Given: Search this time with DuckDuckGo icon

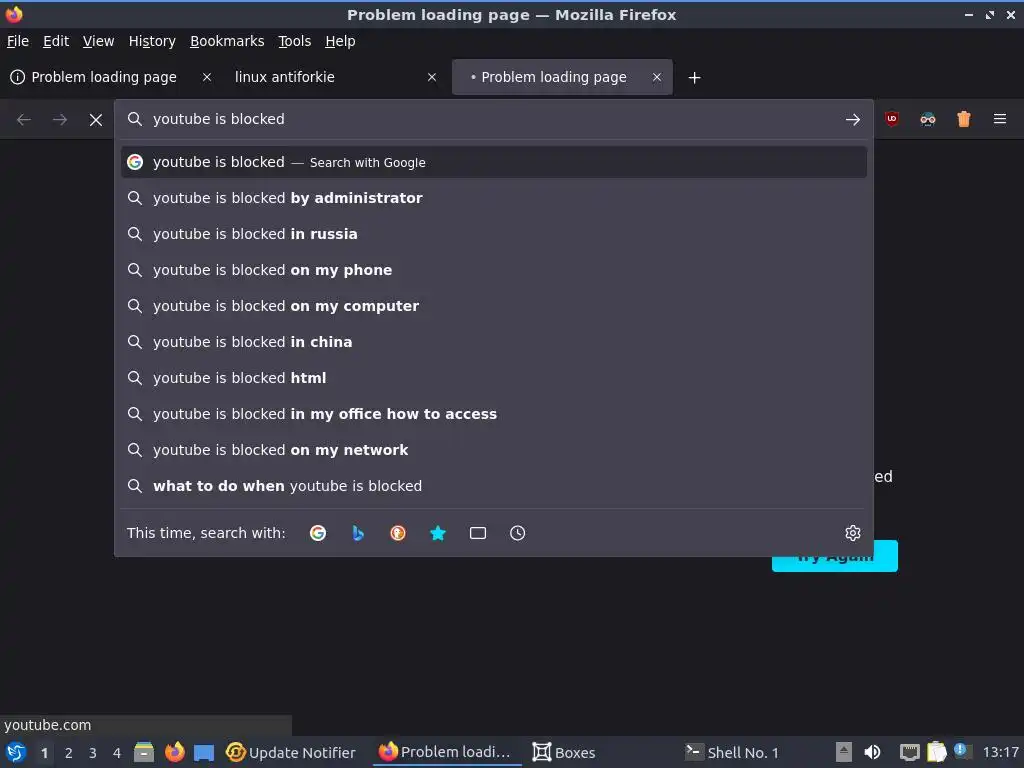Looking at the screenshot, I should [398, 533].
